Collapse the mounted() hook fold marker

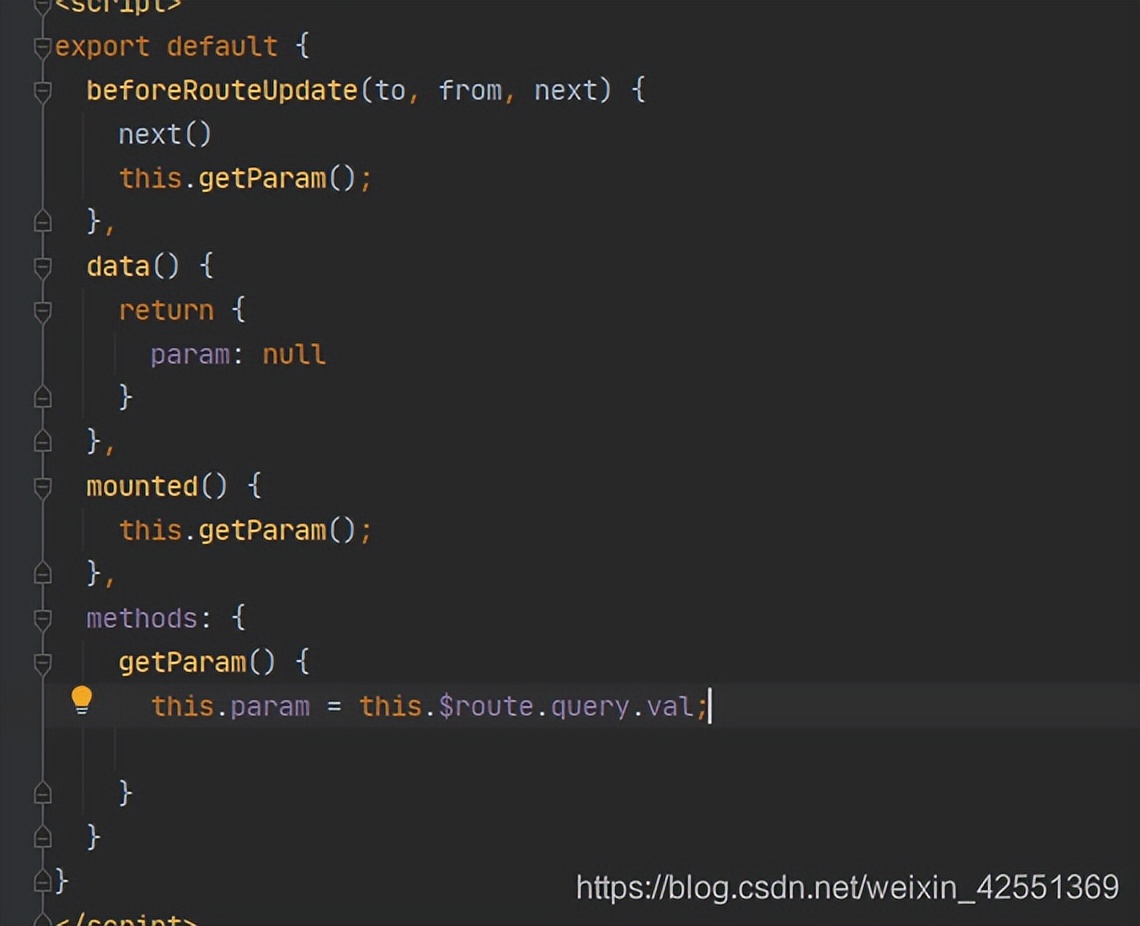tap(42, 487)
